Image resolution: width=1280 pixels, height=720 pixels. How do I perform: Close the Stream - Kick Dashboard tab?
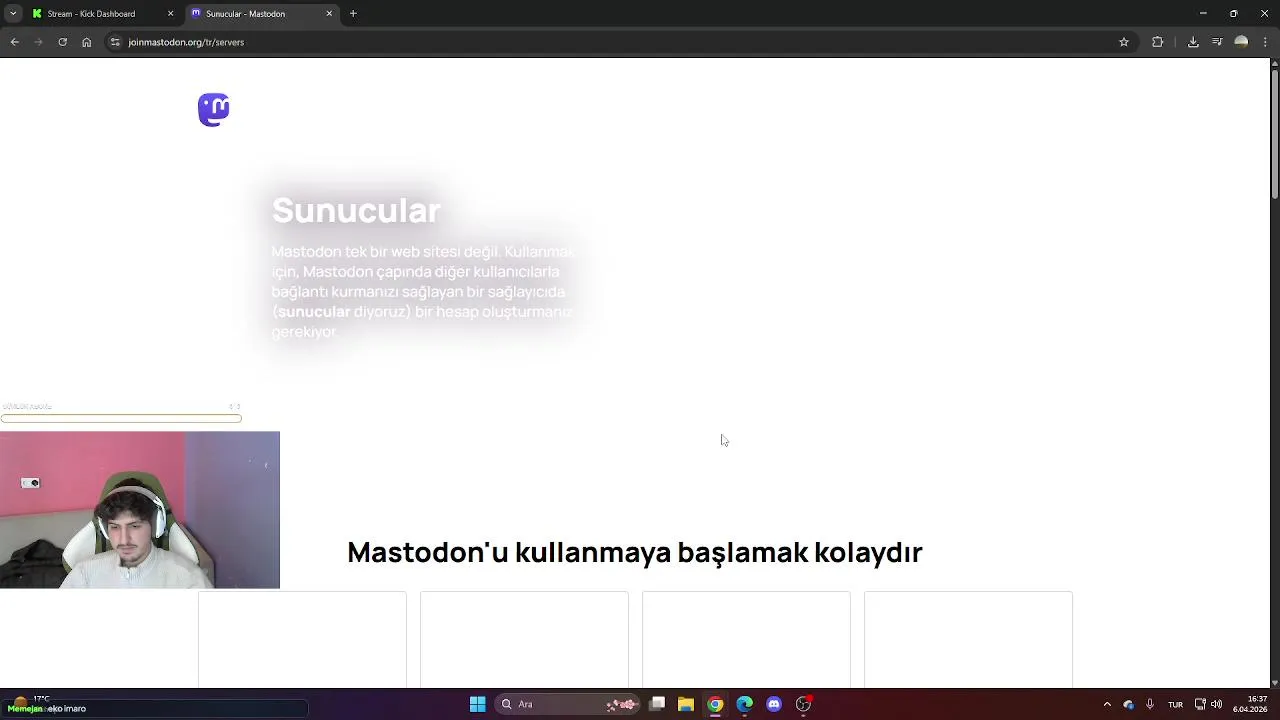pos(170,14)
